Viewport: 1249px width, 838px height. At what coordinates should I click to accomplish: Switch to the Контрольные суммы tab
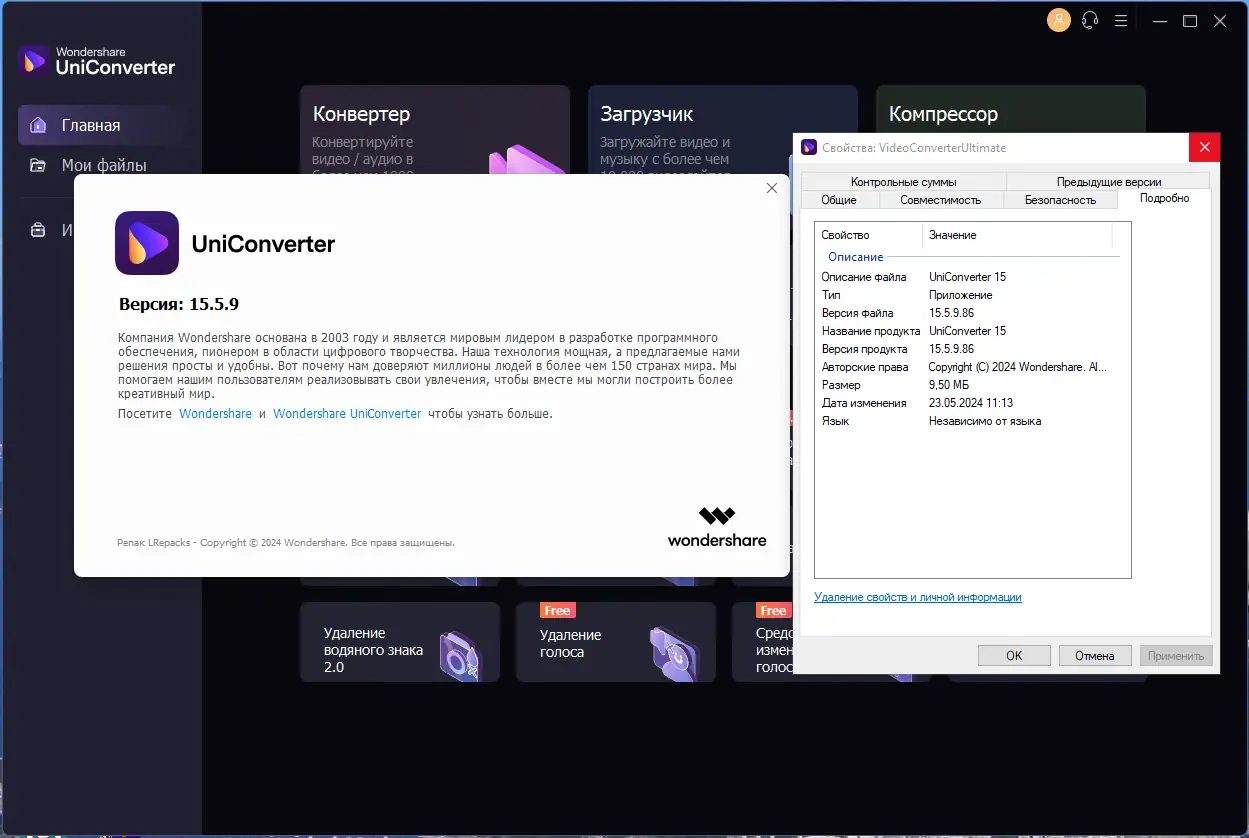click(x=903, y=182)
